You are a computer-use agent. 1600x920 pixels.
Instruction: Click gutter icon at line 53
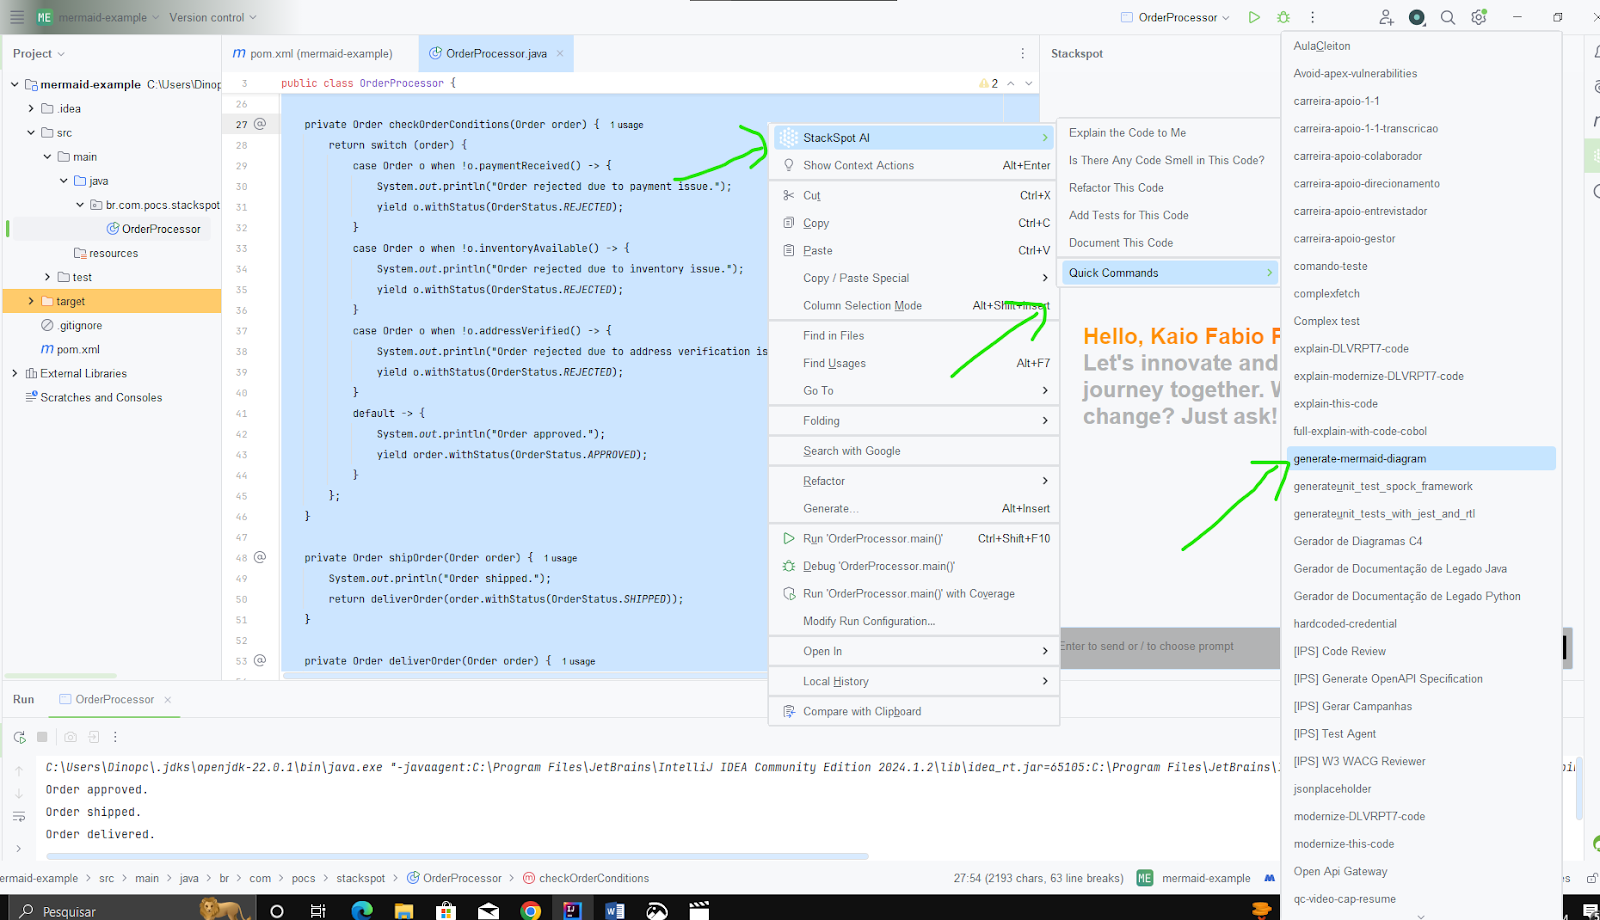[260, 660]
